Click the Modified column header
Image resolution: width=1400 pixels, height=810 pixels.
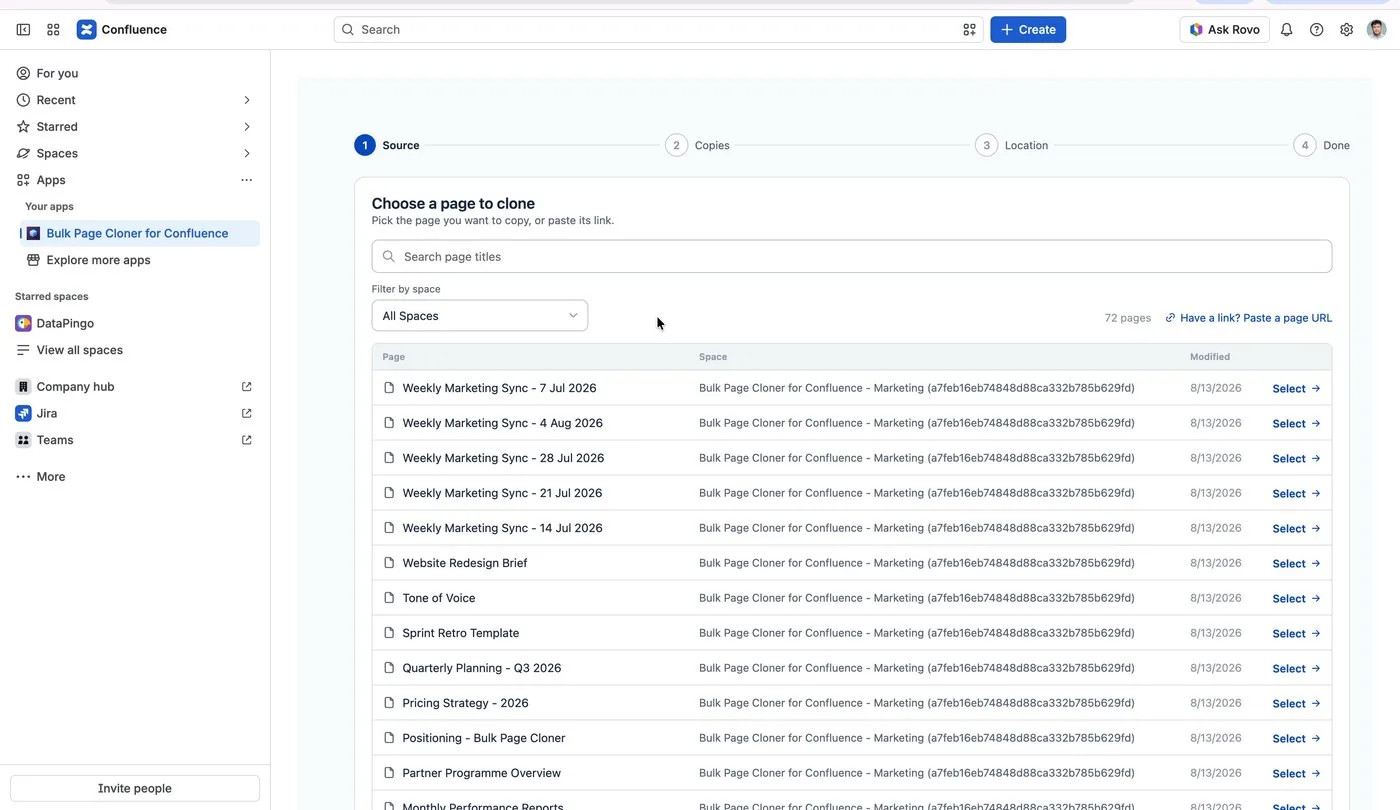click(x=1210, y=357)
